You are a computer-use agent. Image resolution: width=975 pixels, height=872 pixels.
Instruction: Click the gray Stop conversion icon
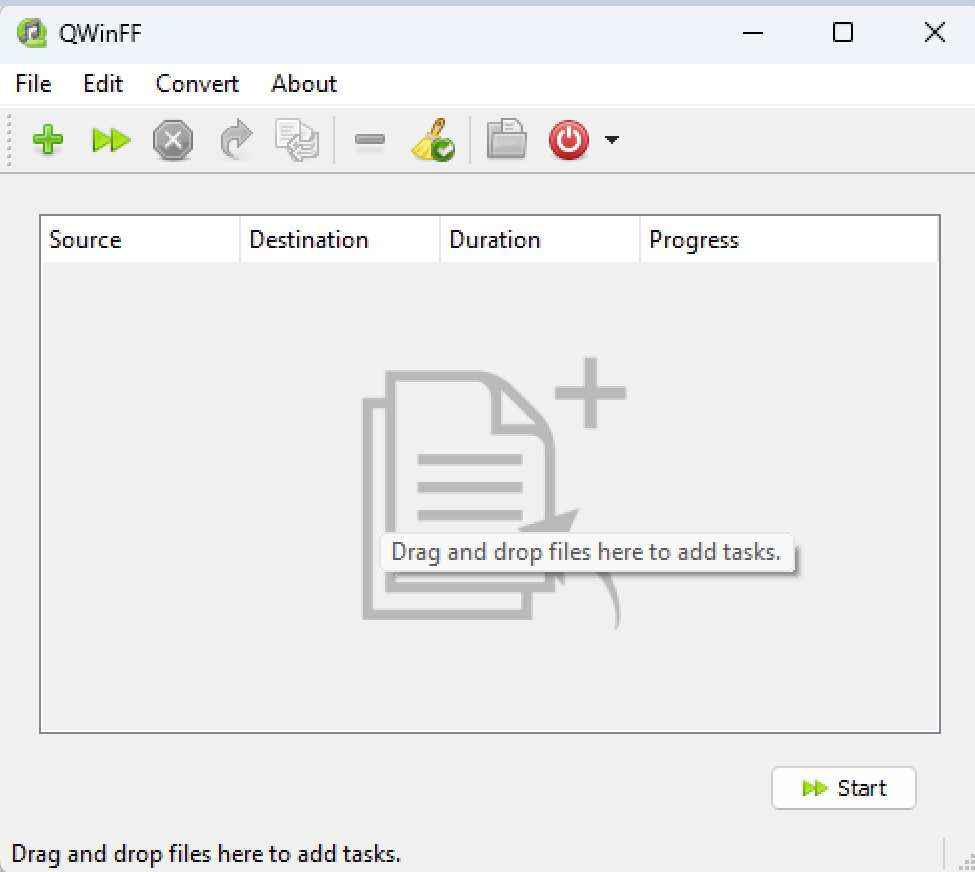pyautogui.click(x=173, y=140)
